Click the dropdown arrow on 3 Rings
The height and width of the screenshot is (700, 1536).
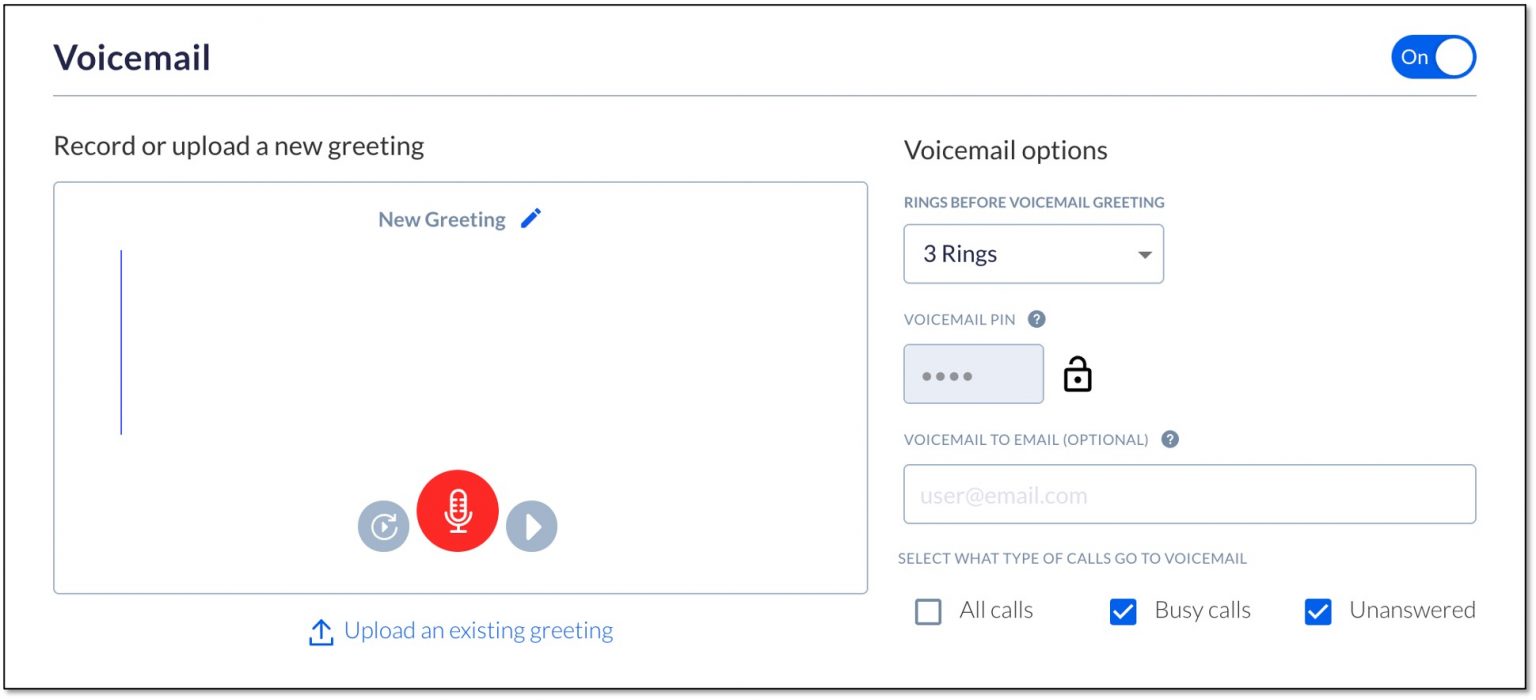click(1144, 254)
